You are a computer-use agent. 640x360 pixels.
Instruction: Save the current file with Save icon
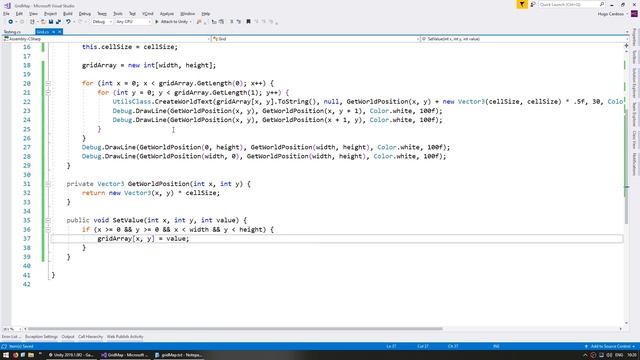tap(51, 22)
